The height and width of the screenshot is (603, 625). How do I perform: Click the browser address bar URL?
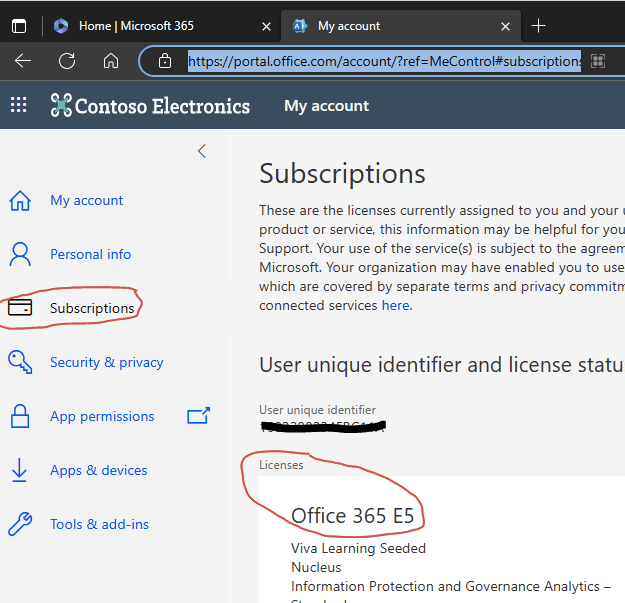click(x=384, y=61)
